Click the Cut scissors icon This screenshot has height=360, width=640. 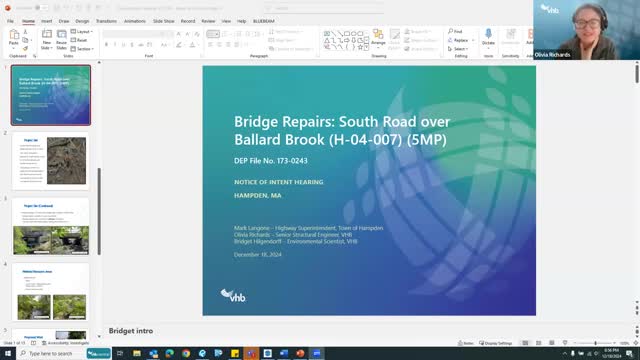click(x=25, y=32)
